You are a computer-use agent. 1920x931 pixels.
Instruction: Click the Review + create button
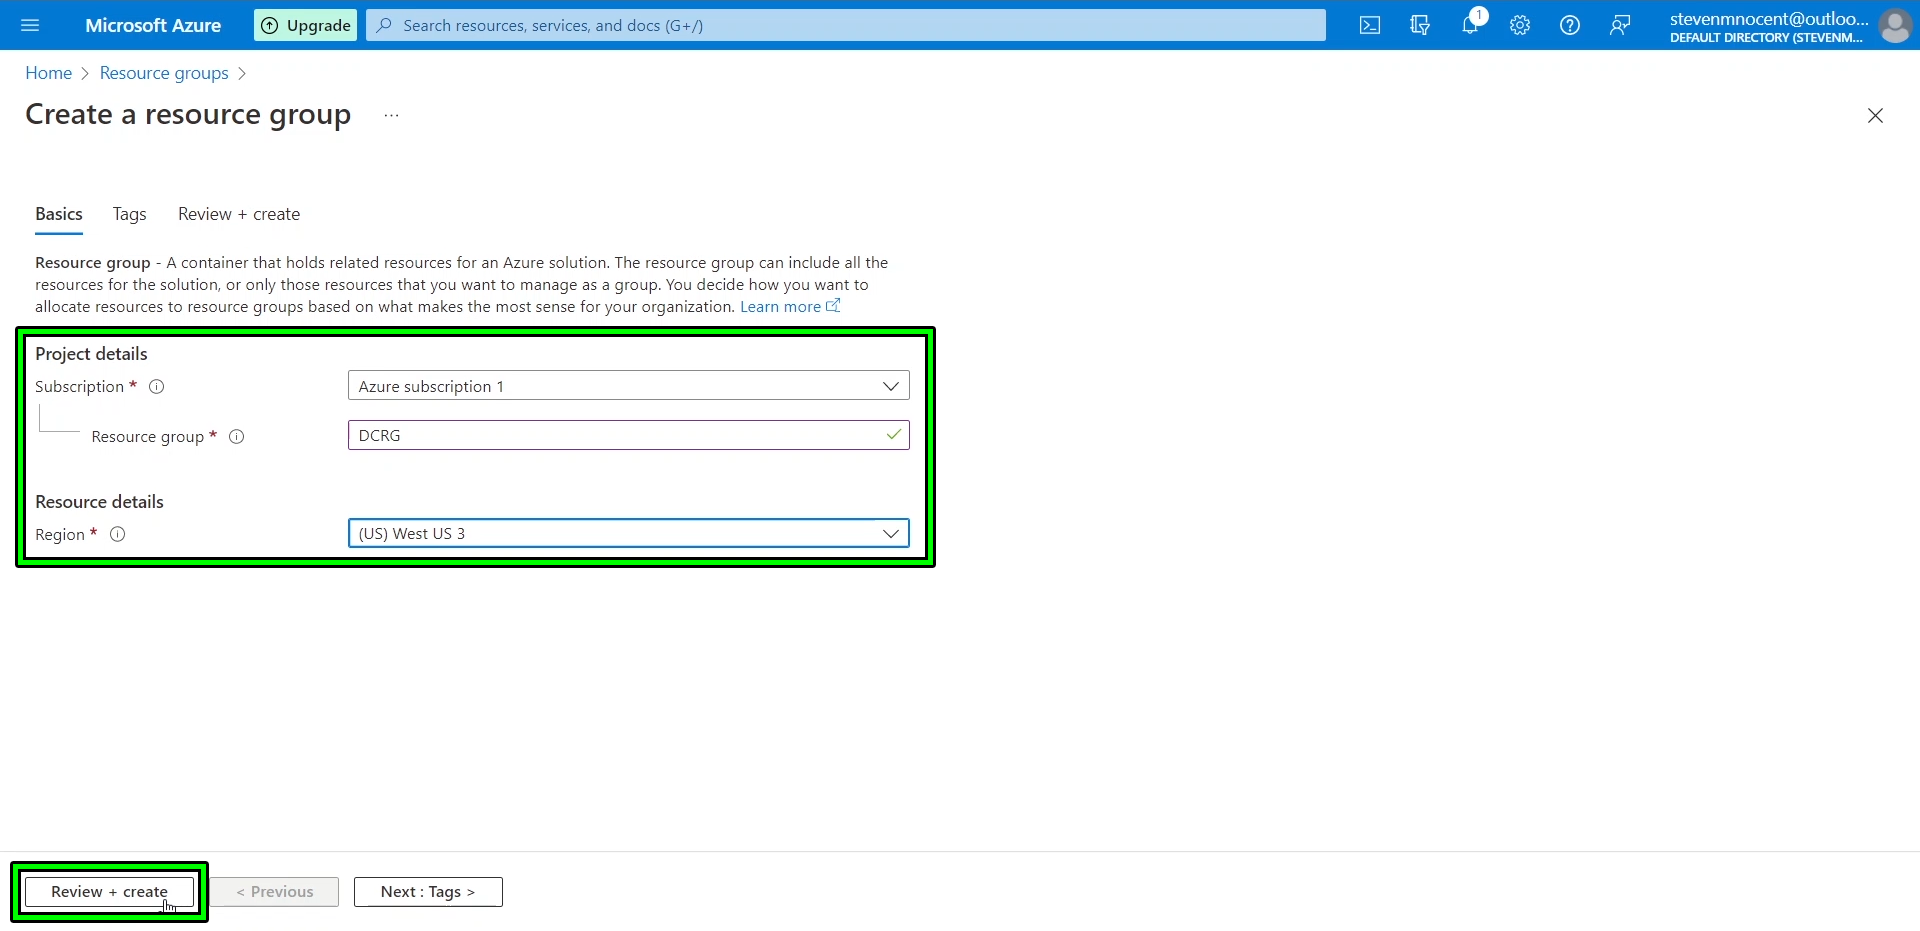110,891
